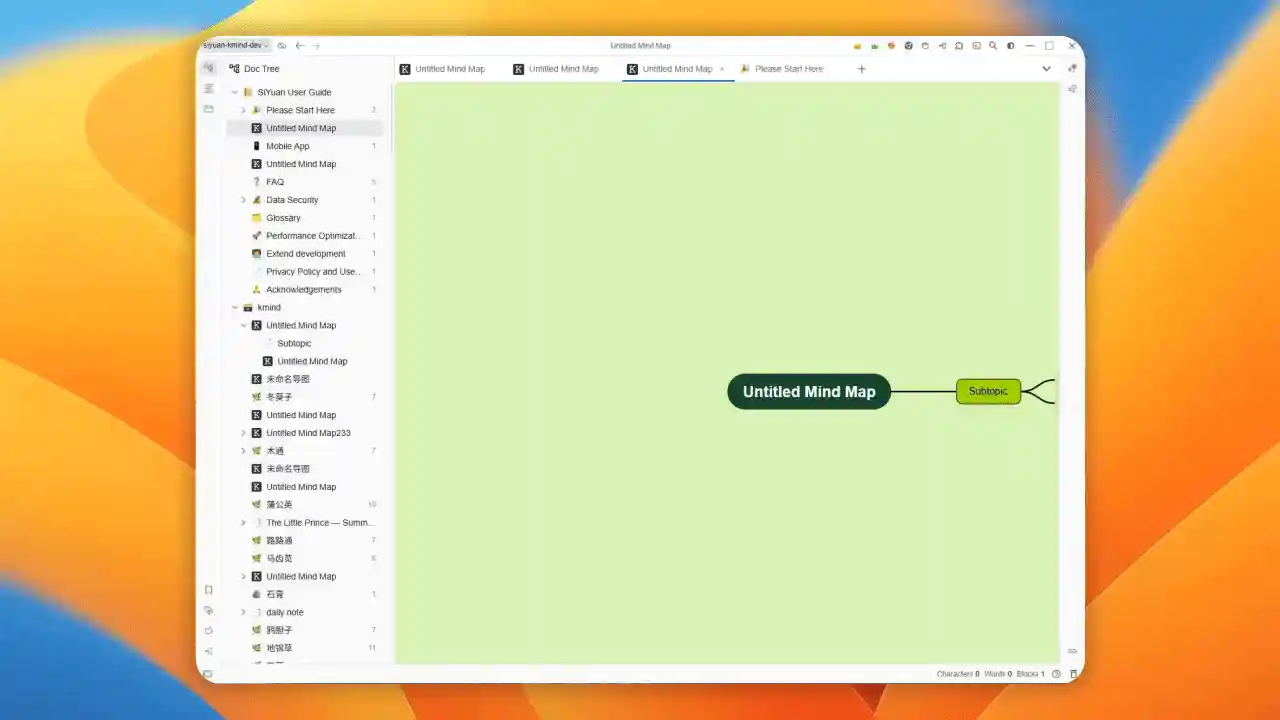Open Acknowledgements in the doc tree
Image resolution: width=1280 pixels, height=720 pixels.
[x=305, y=290]
